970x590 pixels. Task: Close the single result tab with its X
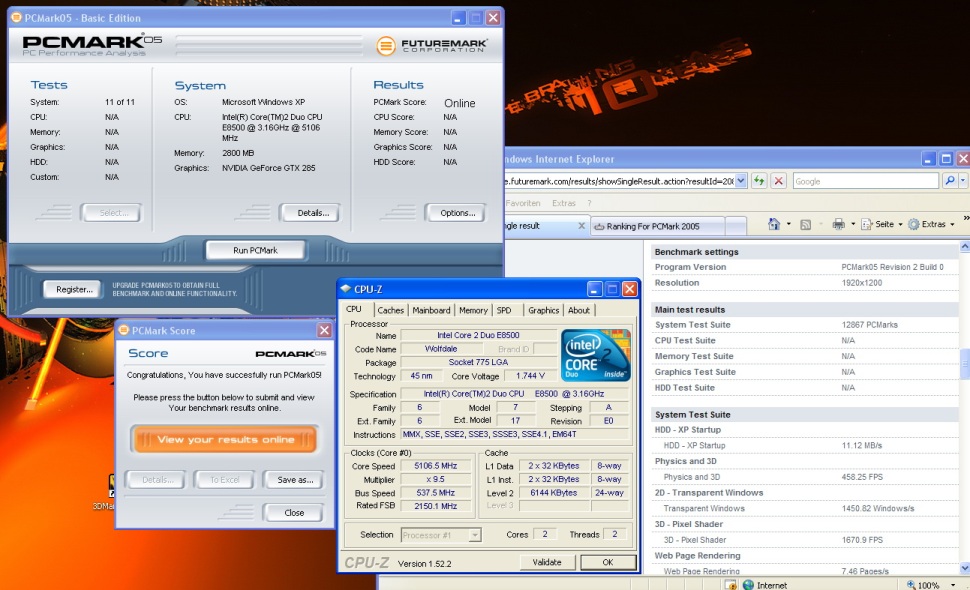tap(581, 226)
